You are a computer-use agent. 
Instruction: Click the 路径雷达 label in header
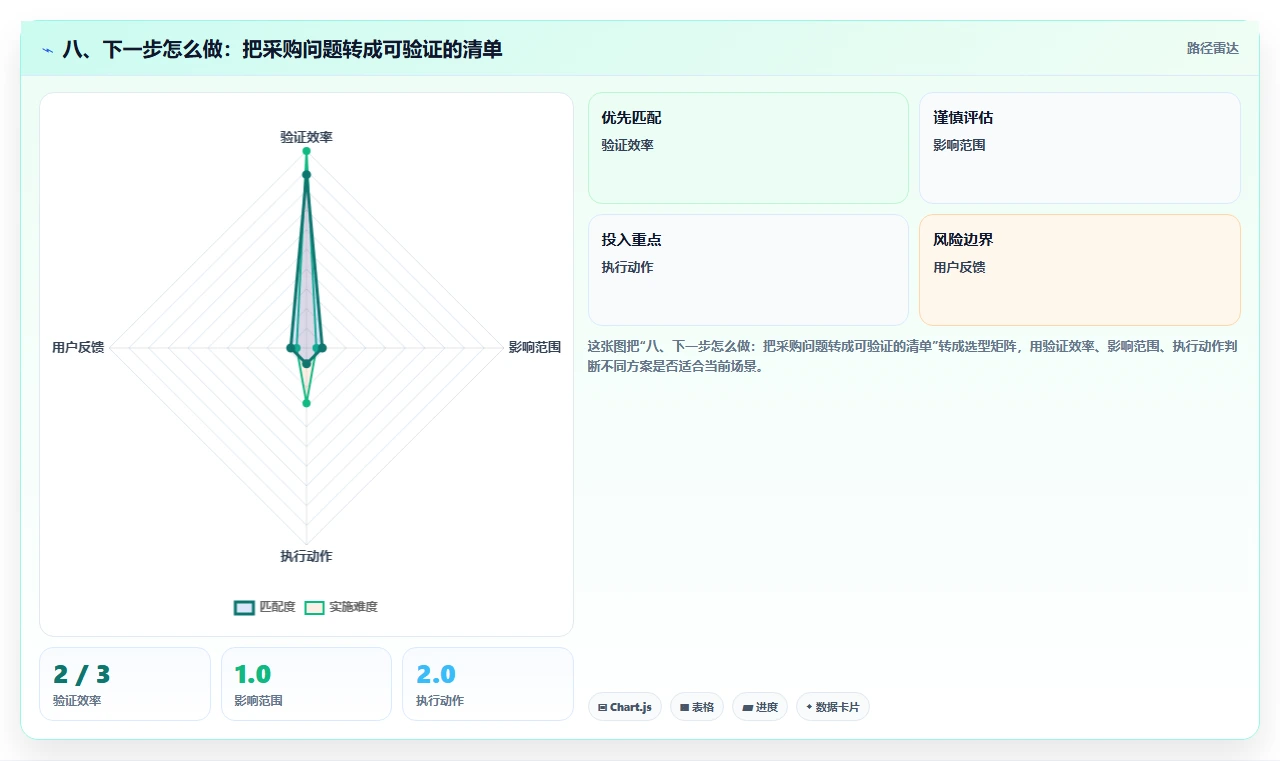(x=1212, y=48)
